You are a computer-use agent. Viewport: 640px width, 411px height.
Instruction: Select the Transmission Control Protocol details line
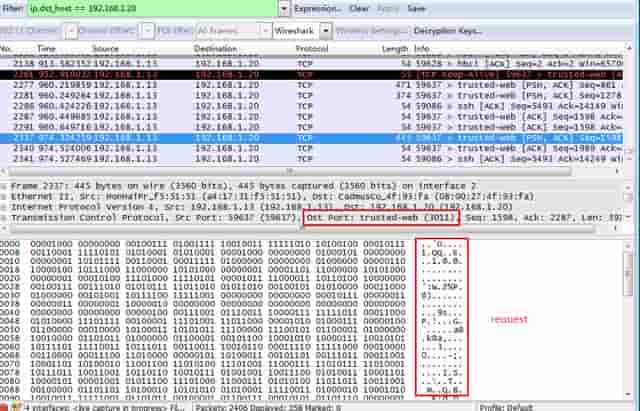click(x=316, y=218)
